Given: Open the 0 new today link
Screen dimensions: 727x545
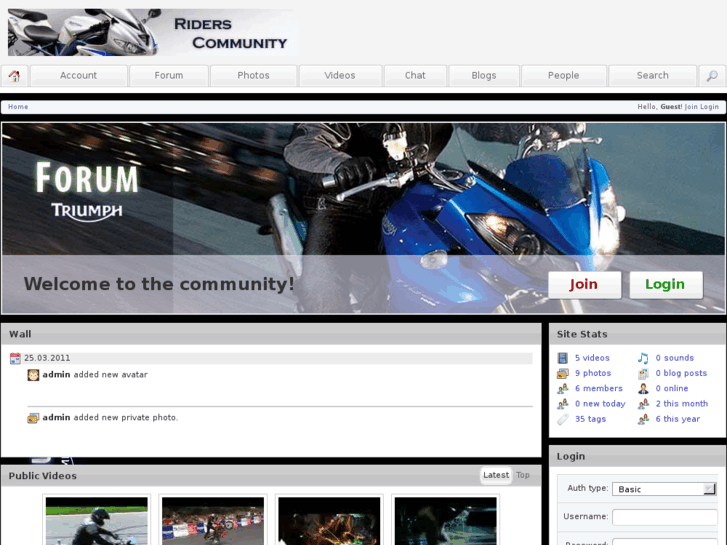Looking at the screenshot, I should (600, 404).
